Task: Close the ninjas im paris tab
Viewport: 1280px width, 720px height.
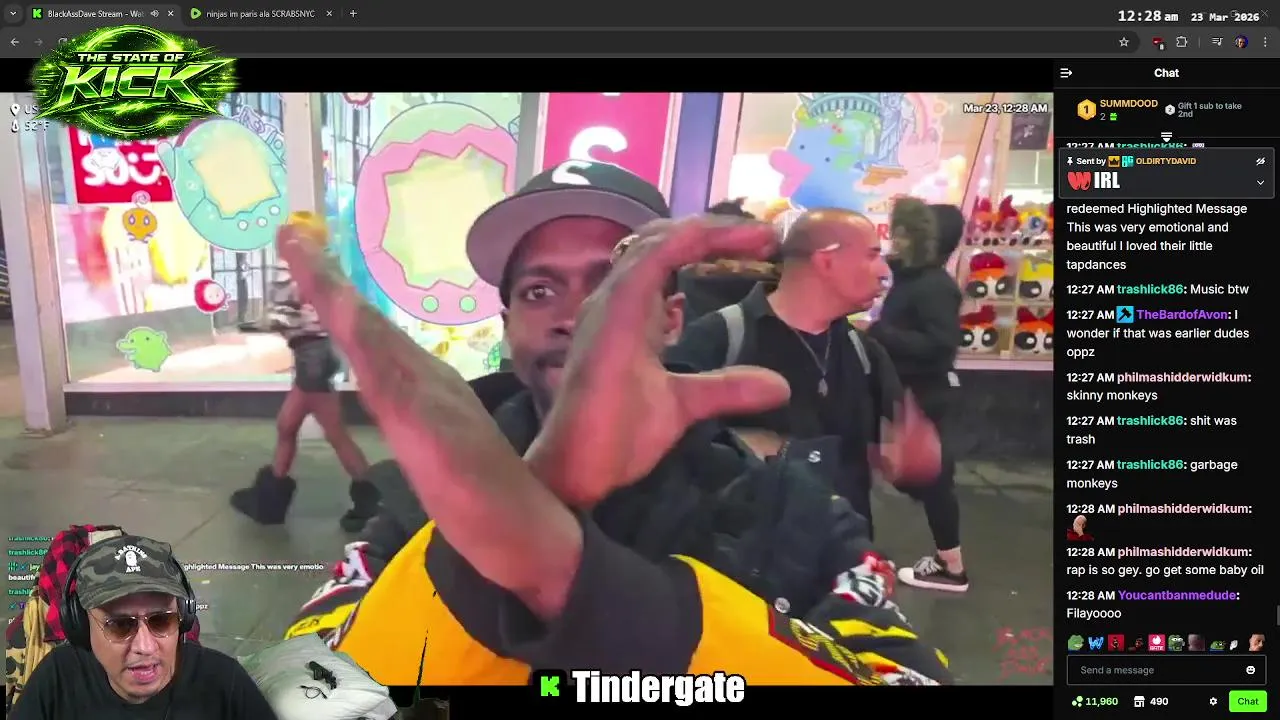Action: pyautogui.click(x=329, y=14)
